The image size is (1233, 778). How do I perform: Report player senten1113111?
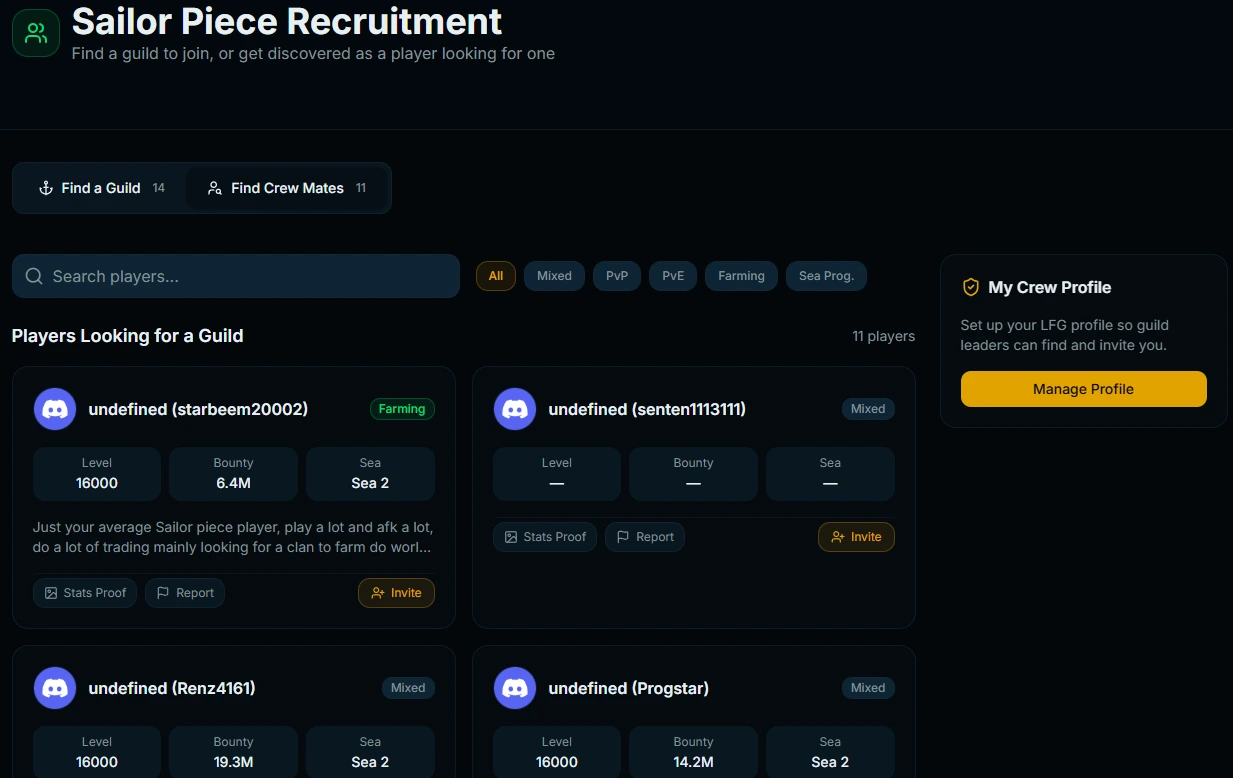tap(645, 537)
